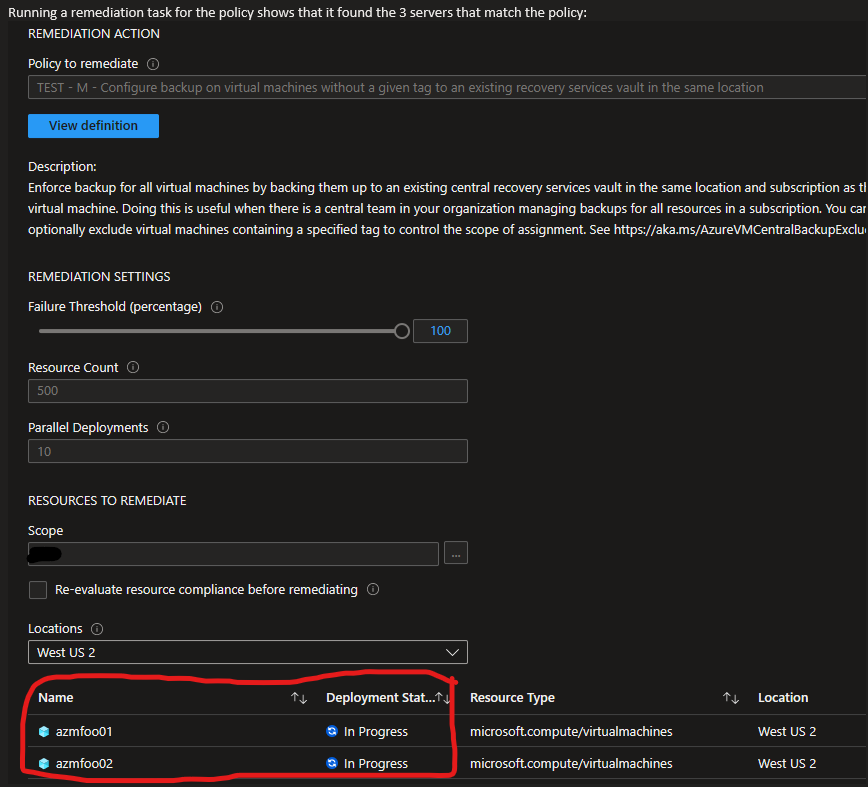868x787 pixels.
Task: Sort the table by Name column
Action: pos(299,698)
